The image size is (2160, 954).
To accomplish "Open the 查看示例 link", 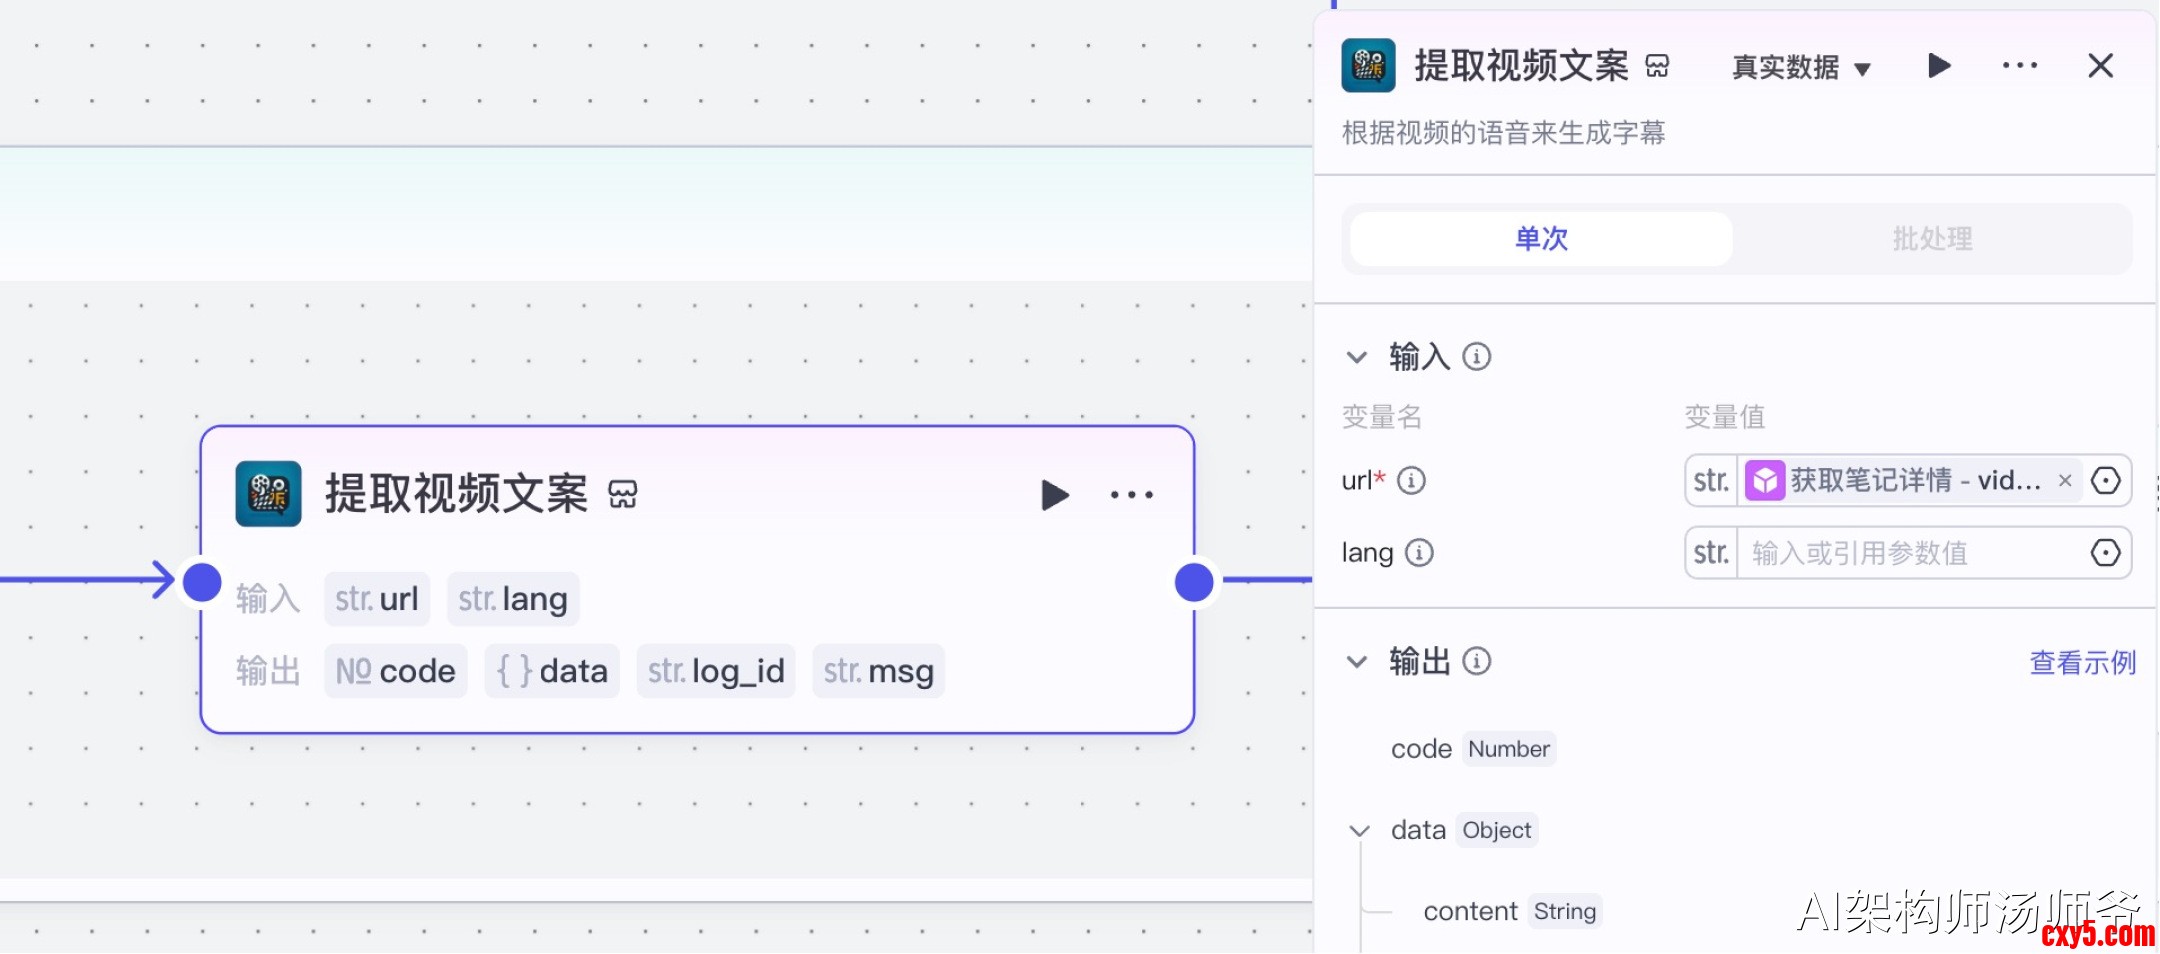I will point(2081,662).
